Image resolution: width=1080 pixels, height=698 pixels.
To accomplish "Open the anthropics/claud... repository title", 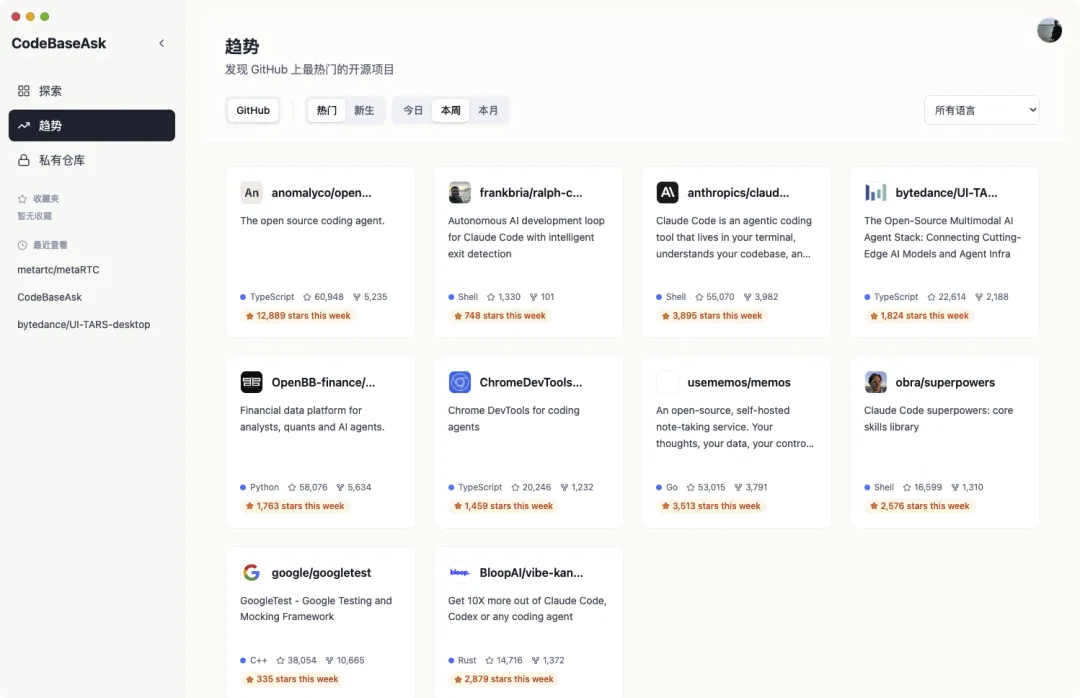I will [x=738, y=193].
